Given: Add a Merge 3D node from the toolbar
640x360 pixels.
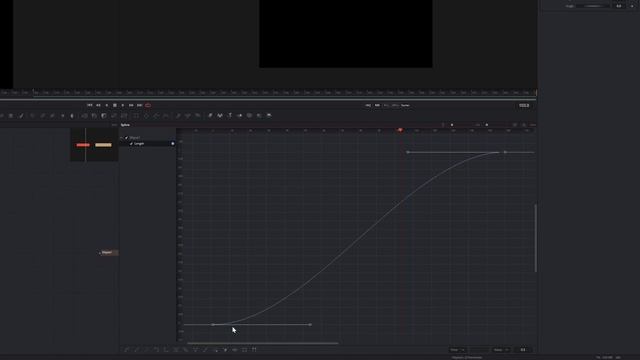Looking at the screenshot, I should (x=240, y=116).
